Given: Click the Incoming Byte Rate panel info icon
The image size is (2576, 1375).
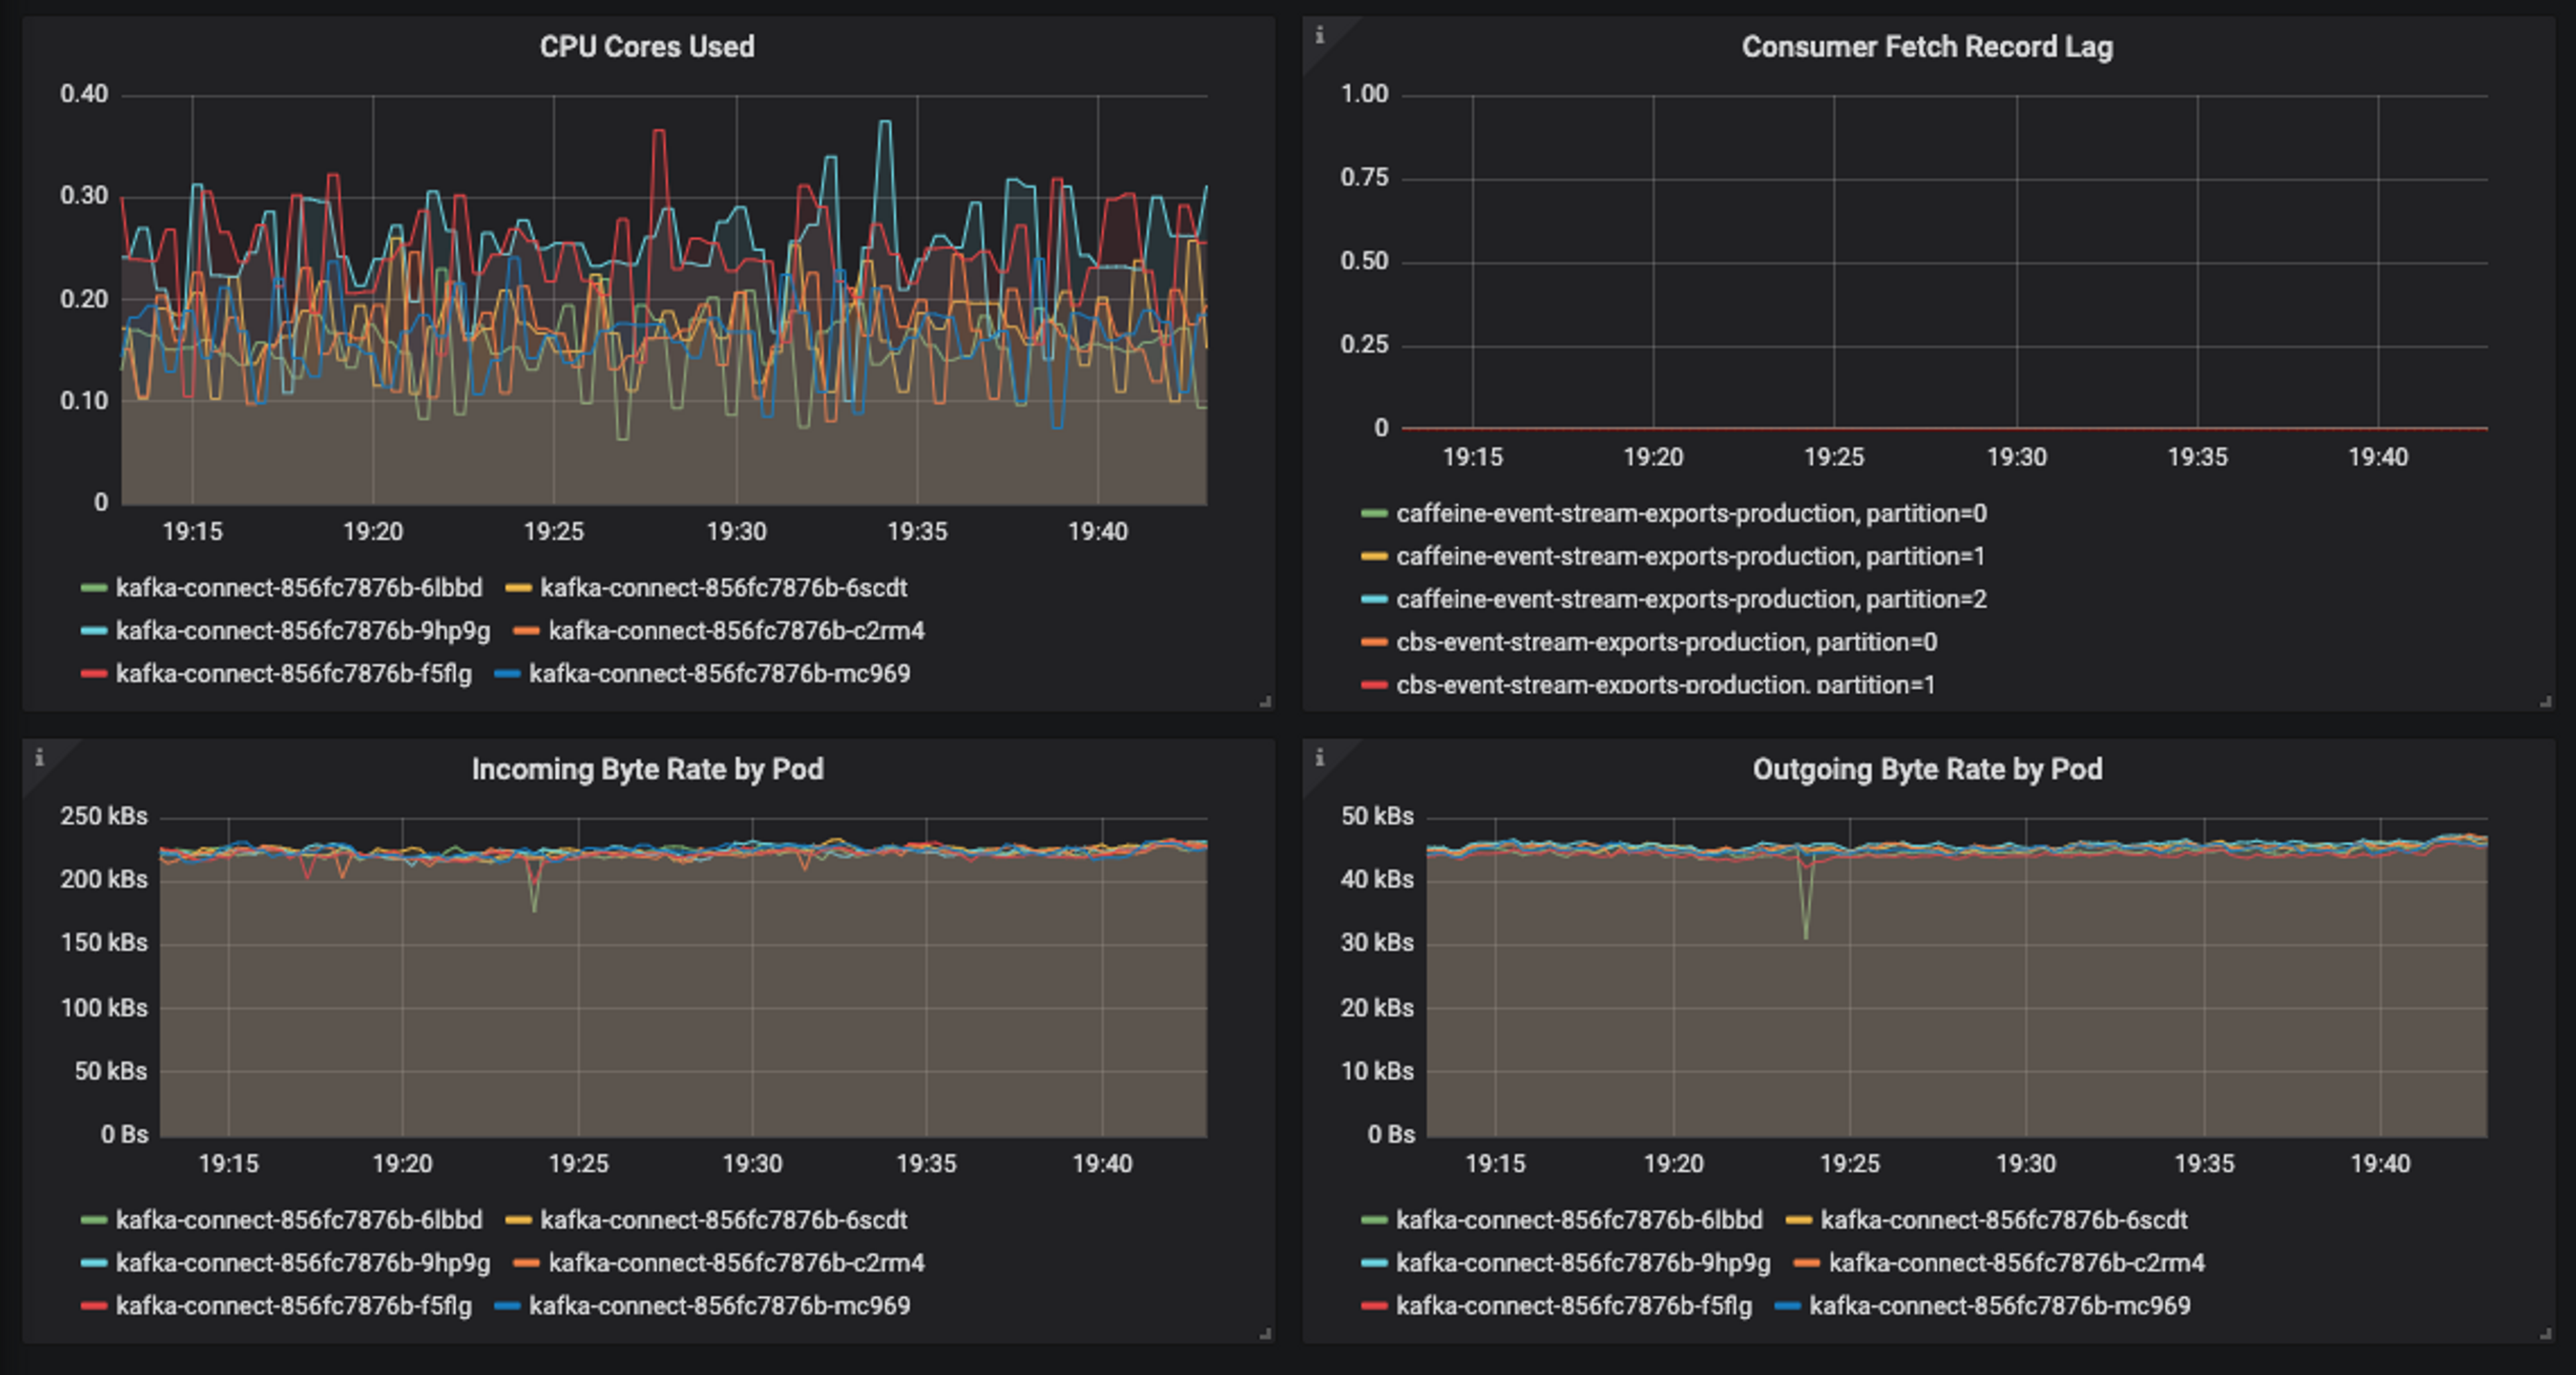Looking at the screenshot, I should [x=39, y=758].
